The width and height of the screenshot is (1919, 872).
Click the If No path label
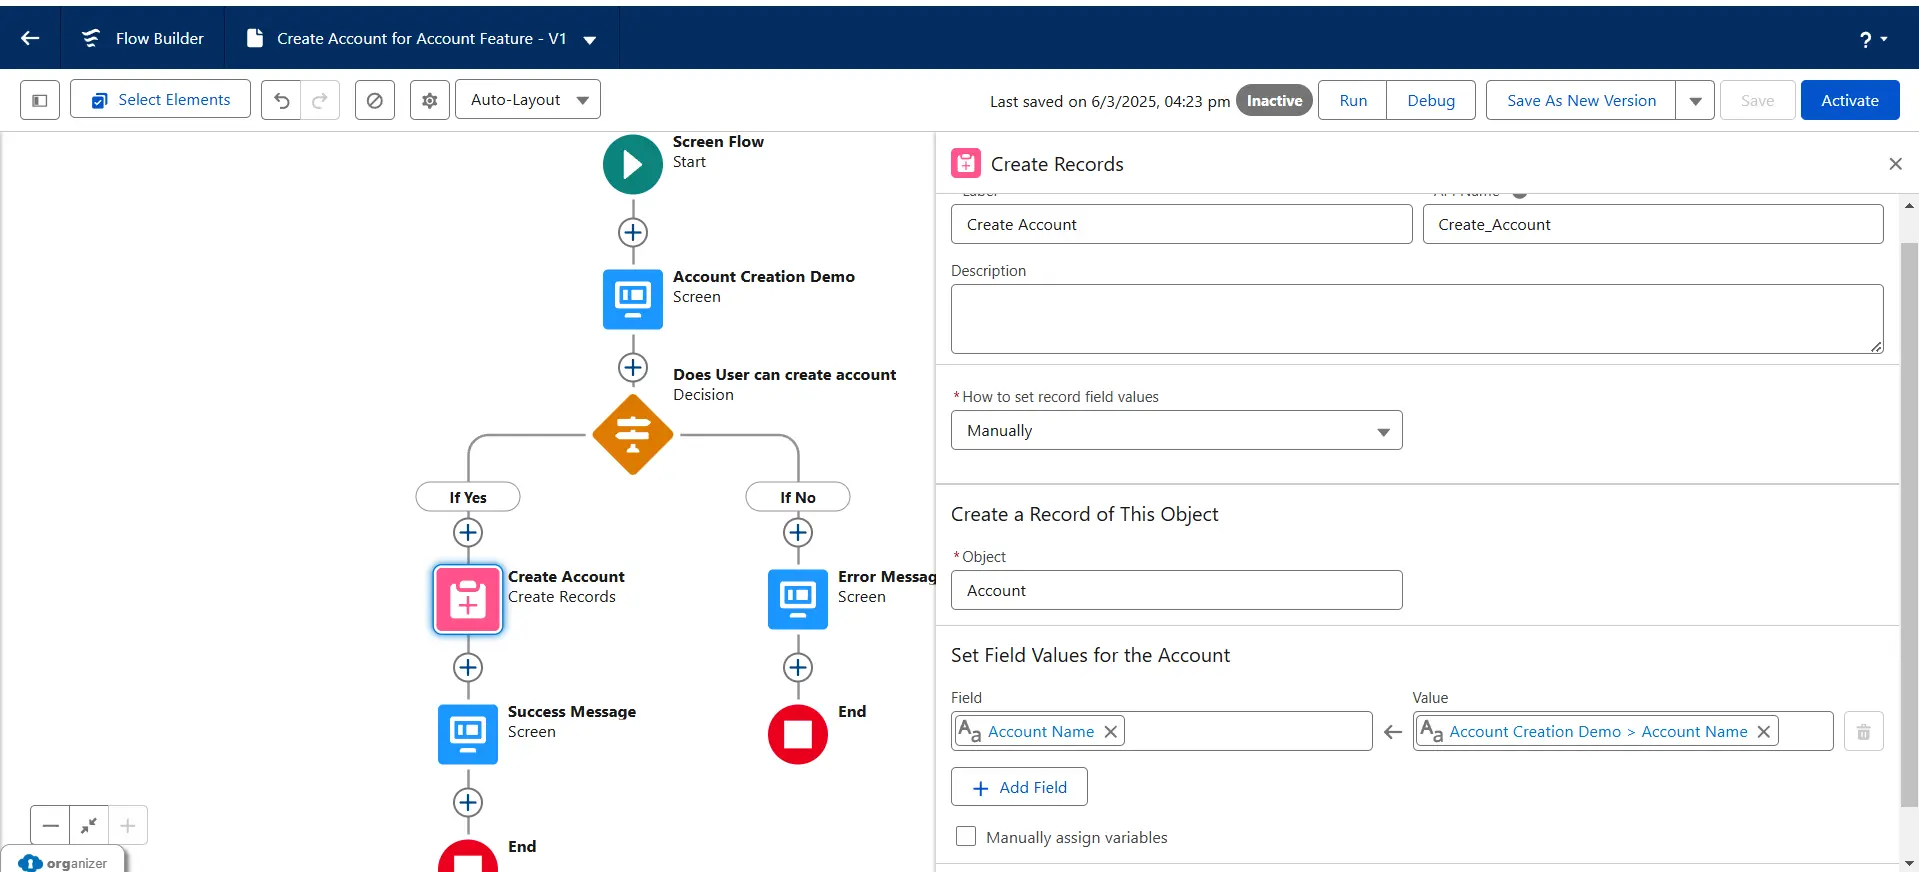pos(798,497)
